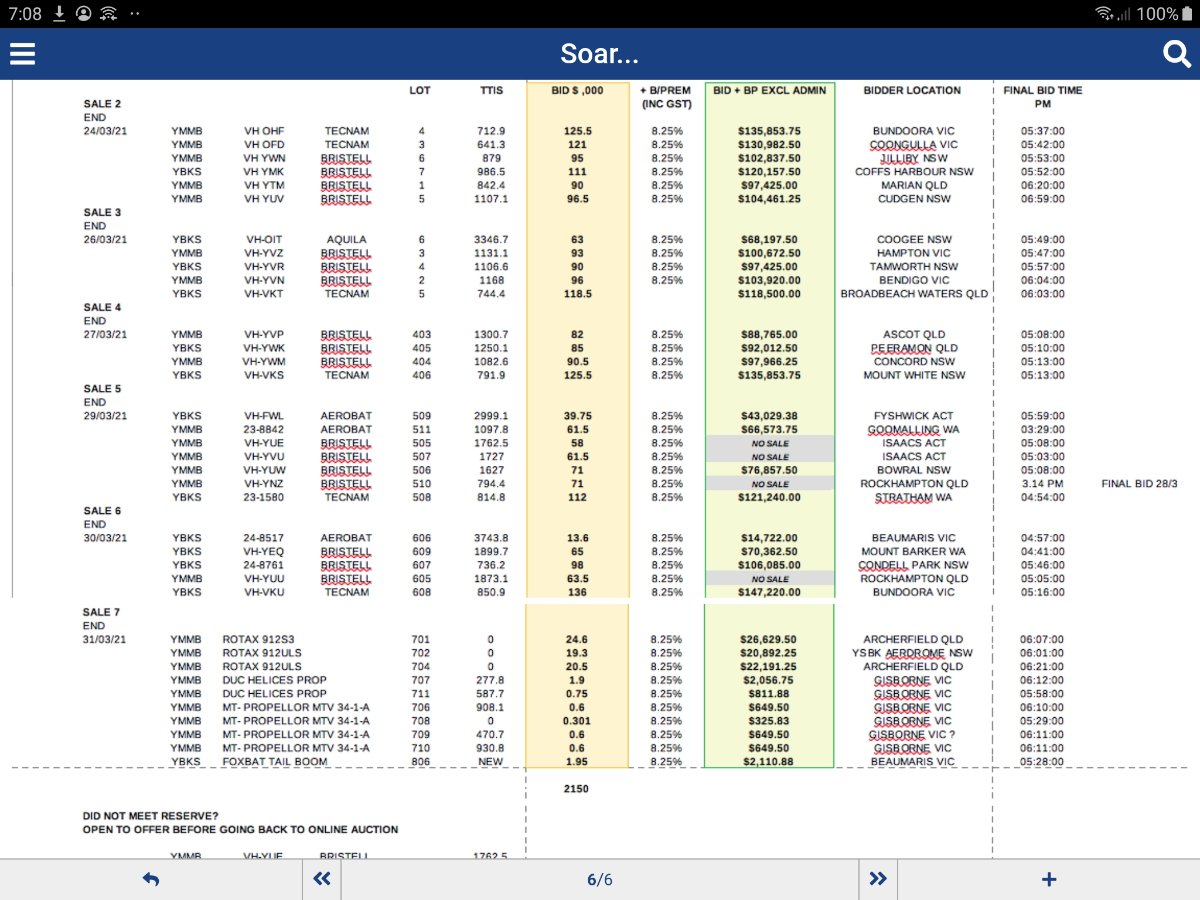Go back using the return arrow
The image size is (1200, 900).
151,880
